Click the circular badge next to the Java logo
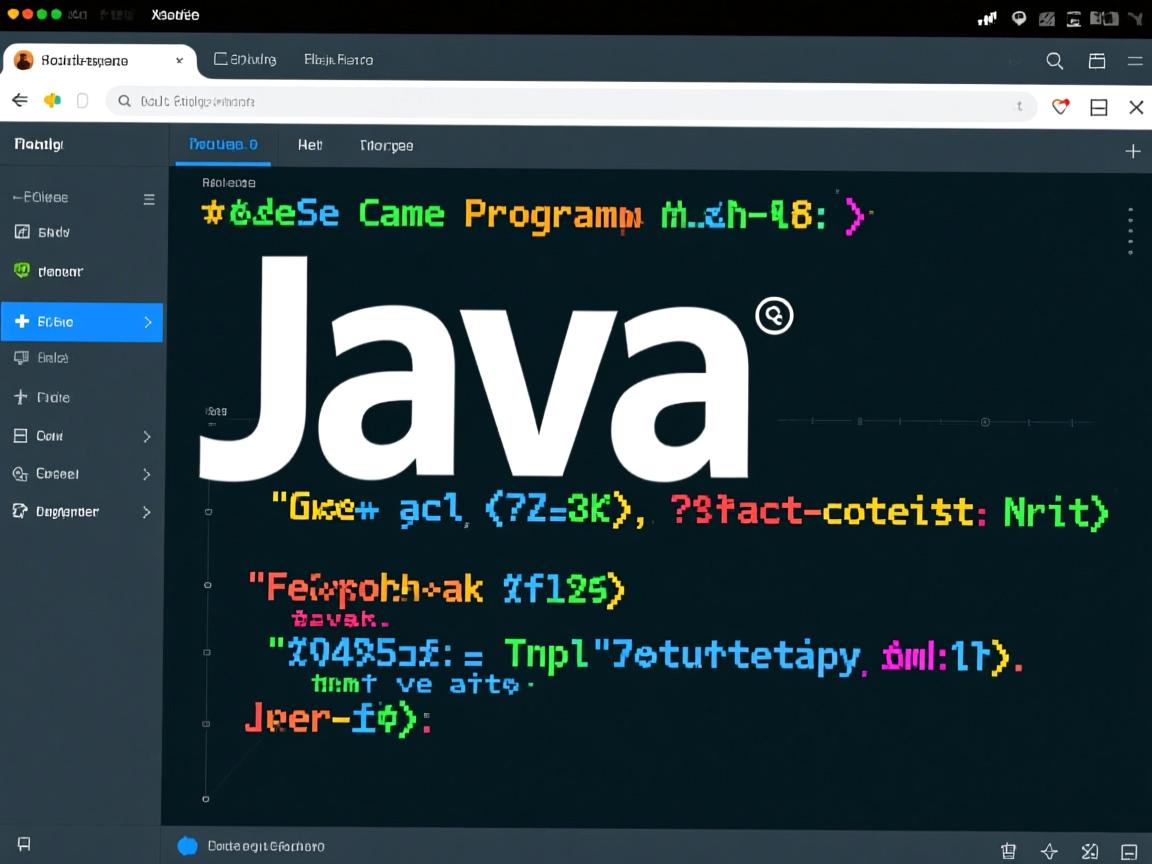 (x=773, y=315)
